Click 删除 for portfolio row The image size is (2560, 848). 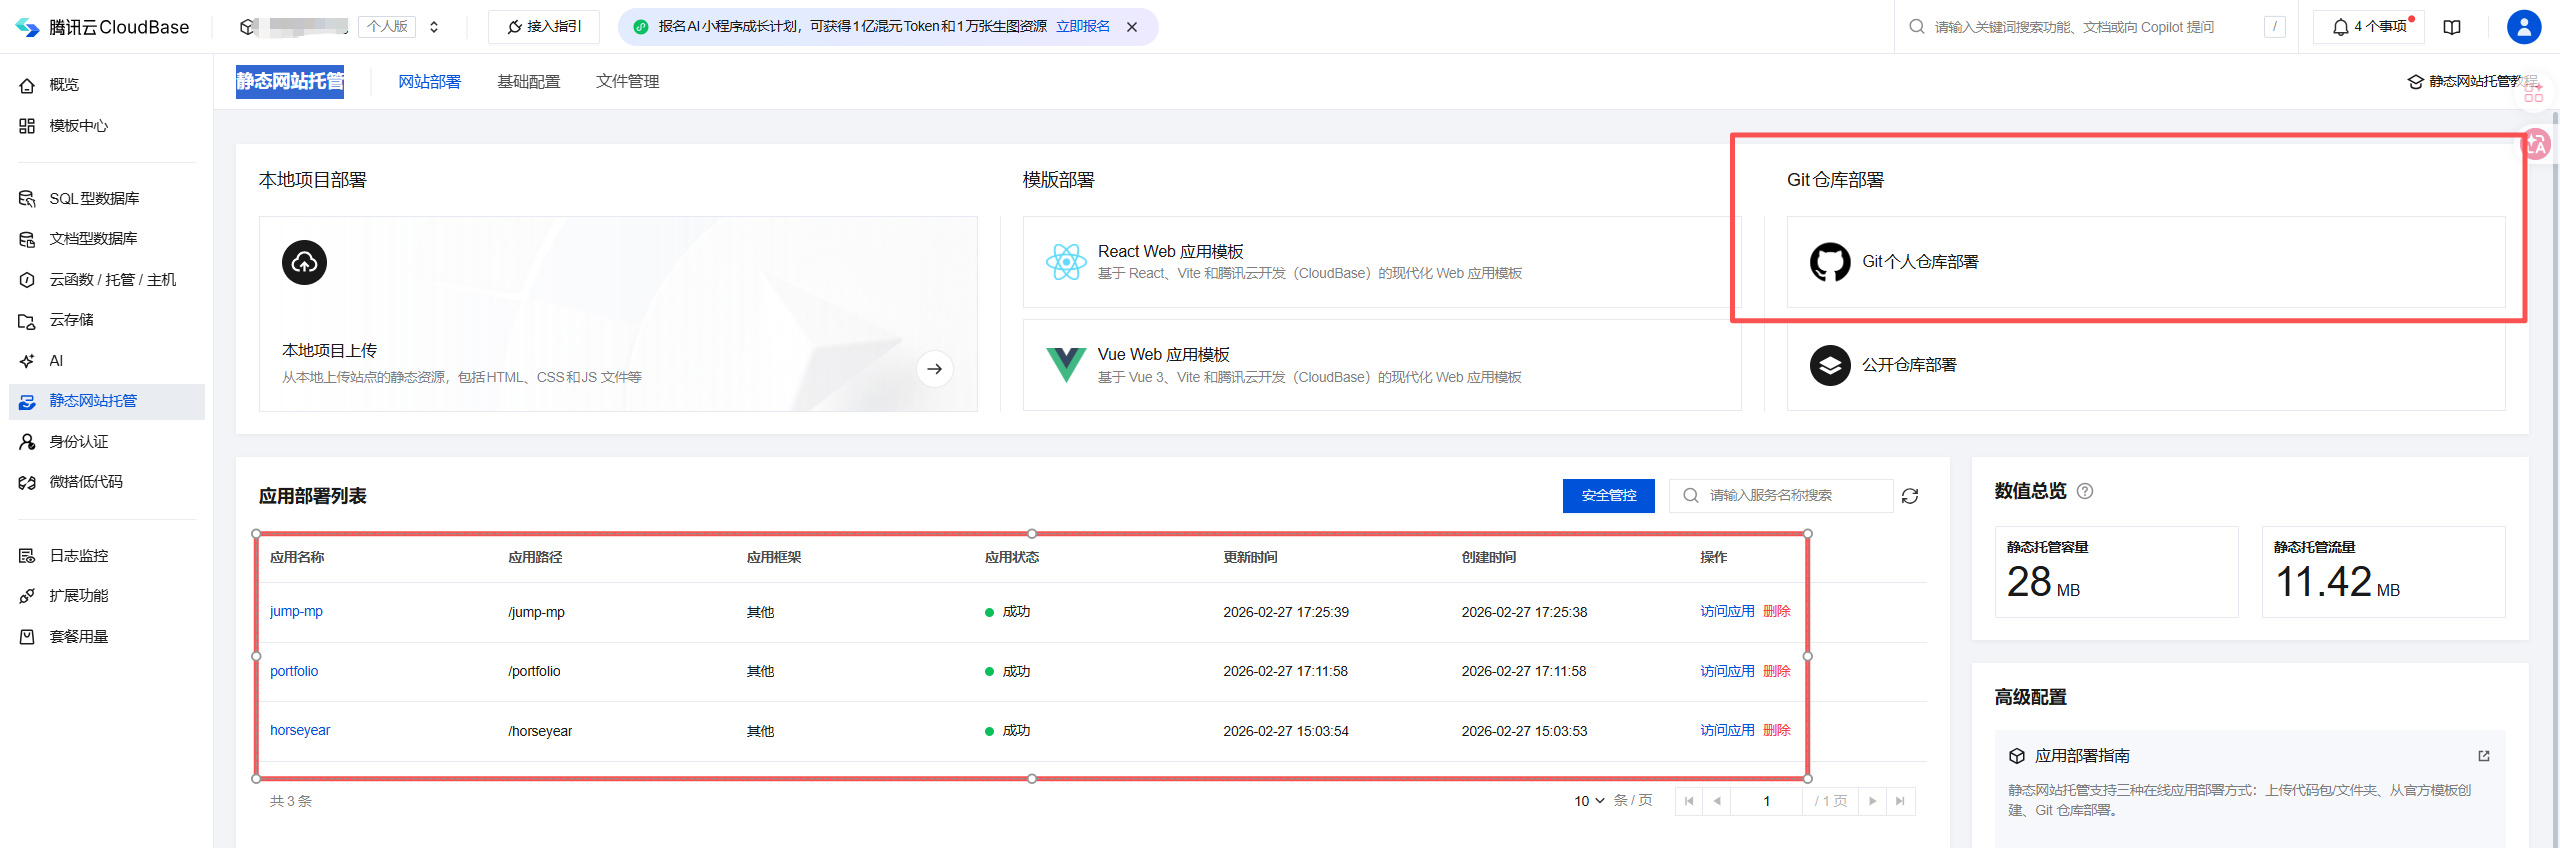pyautogui.click(x=1777, y=672)
